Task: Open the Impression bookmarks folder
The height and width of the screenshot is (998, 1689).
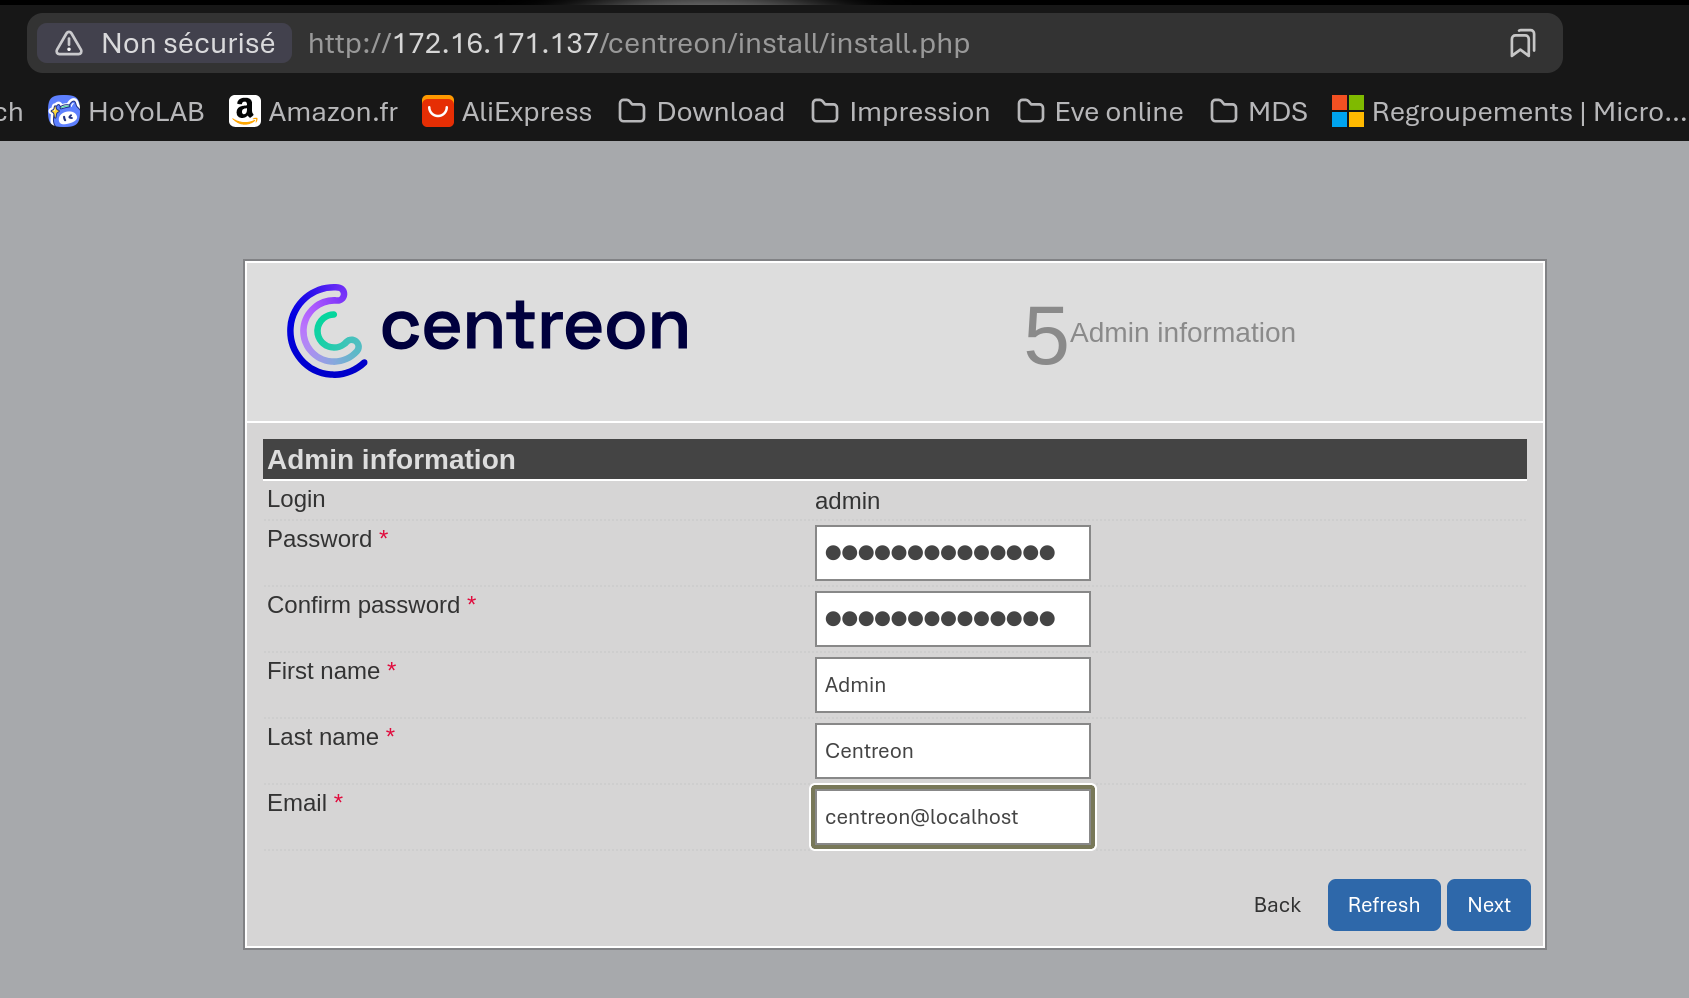Action: click(900, 111)
